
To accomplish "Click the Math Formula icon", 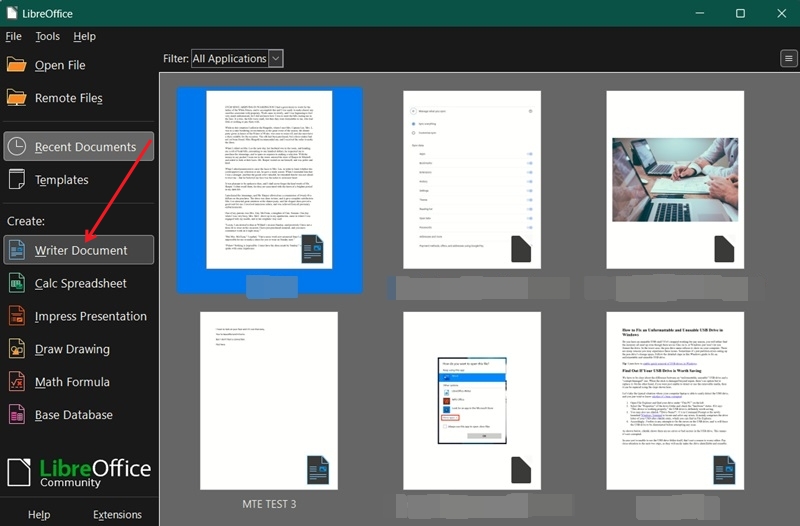I will pyautogui.click(x=16, y=382).
